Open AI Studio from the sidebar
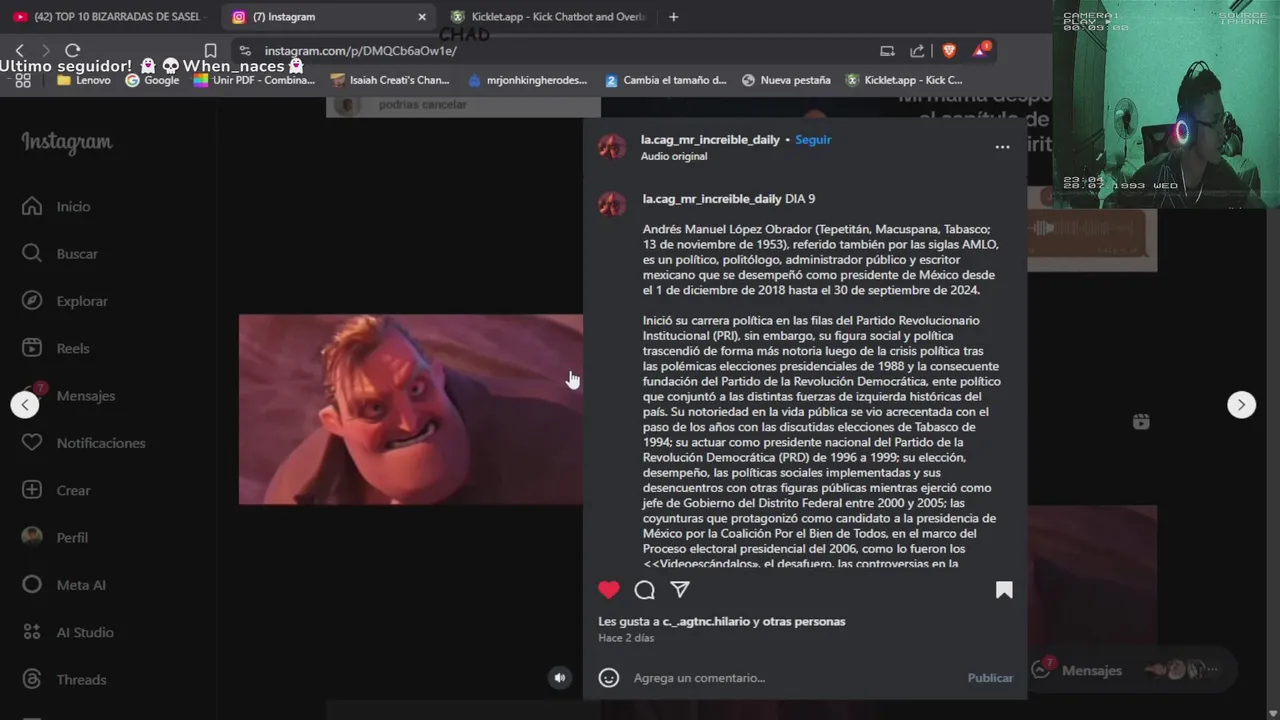This screenshot has width=1280, height=720. pos(68,632)
